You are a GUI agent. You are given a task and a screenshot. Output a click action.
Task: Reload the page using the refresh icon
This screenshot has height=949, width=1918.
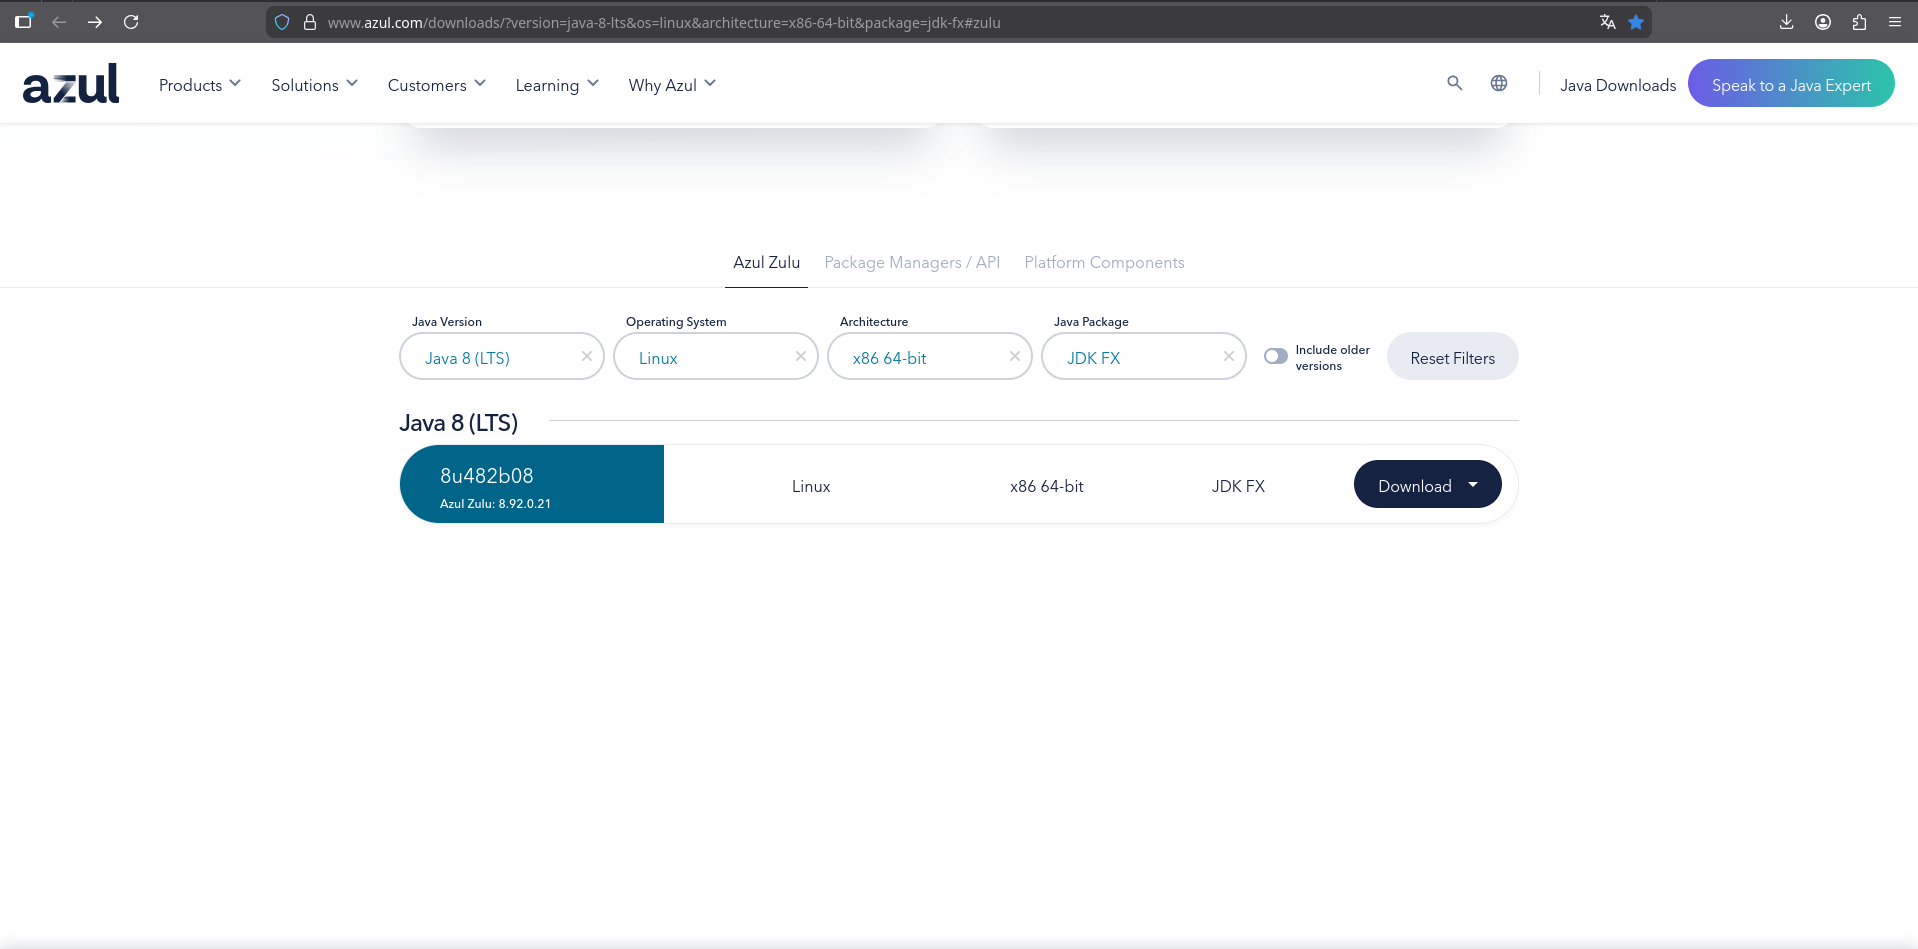point(131,22)
